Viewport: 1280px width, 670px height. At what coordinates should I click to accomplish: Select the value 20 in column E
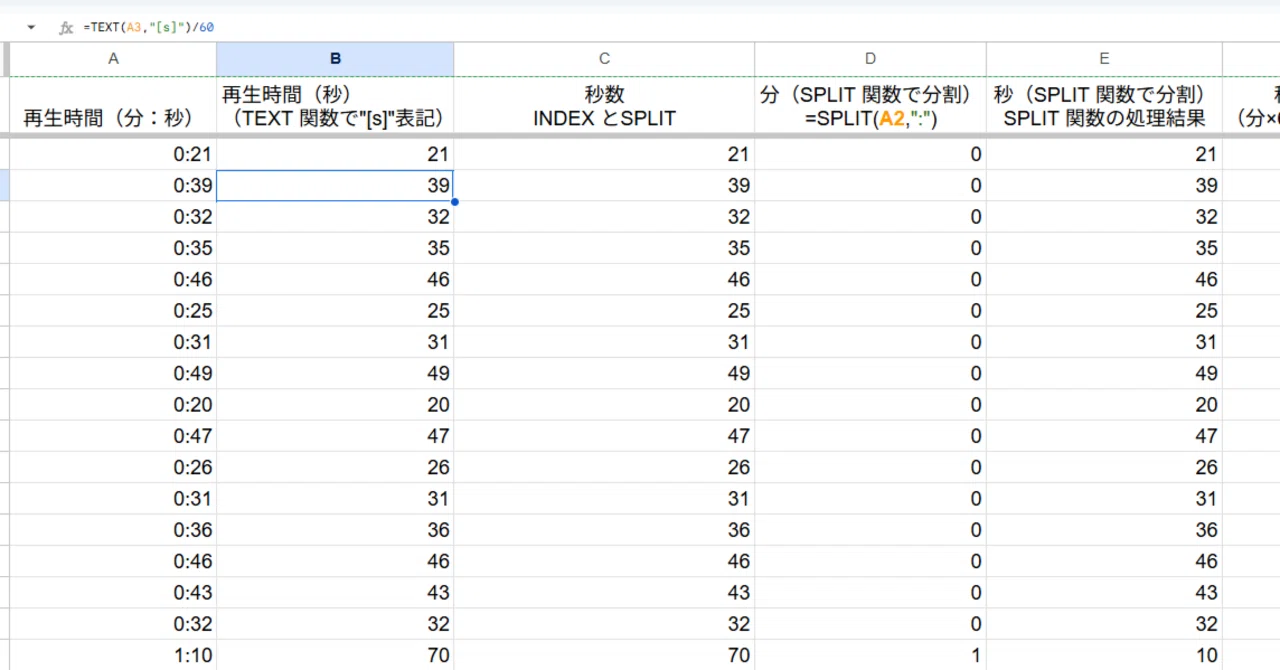point(1104,404)
